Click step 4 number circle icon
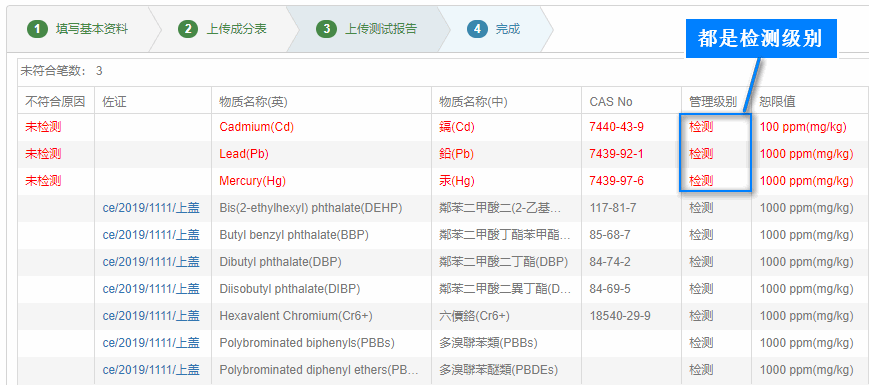The image size is (869, 385). [477, 29]
